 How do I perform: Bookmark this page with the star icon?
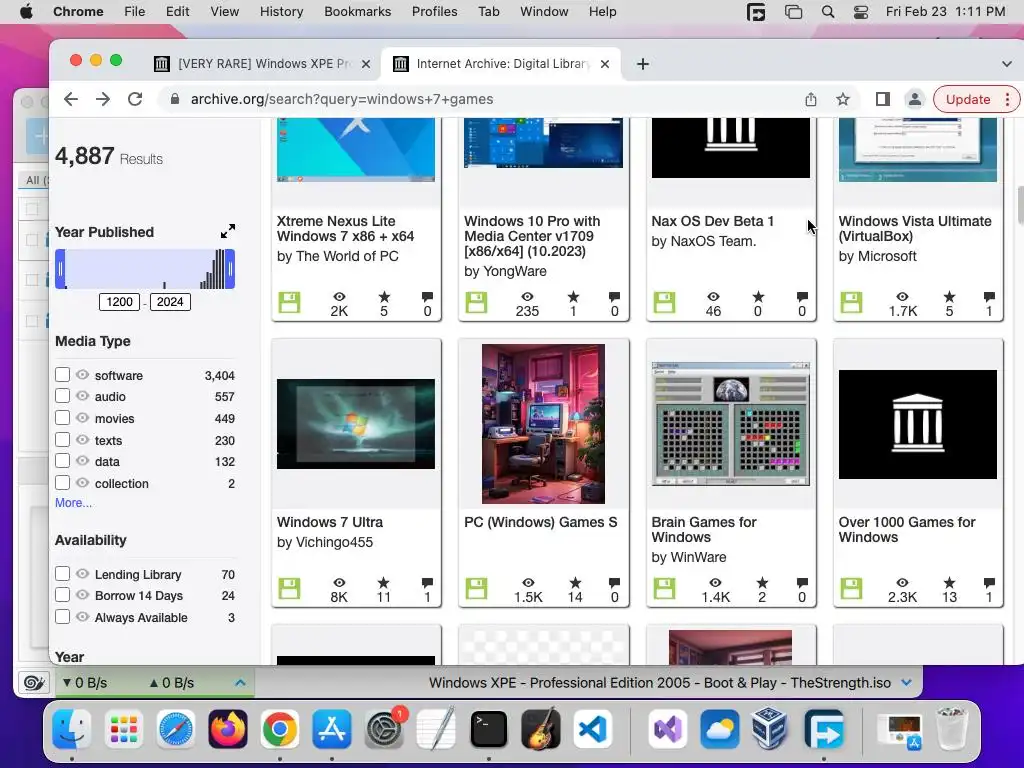coord(843,99)
